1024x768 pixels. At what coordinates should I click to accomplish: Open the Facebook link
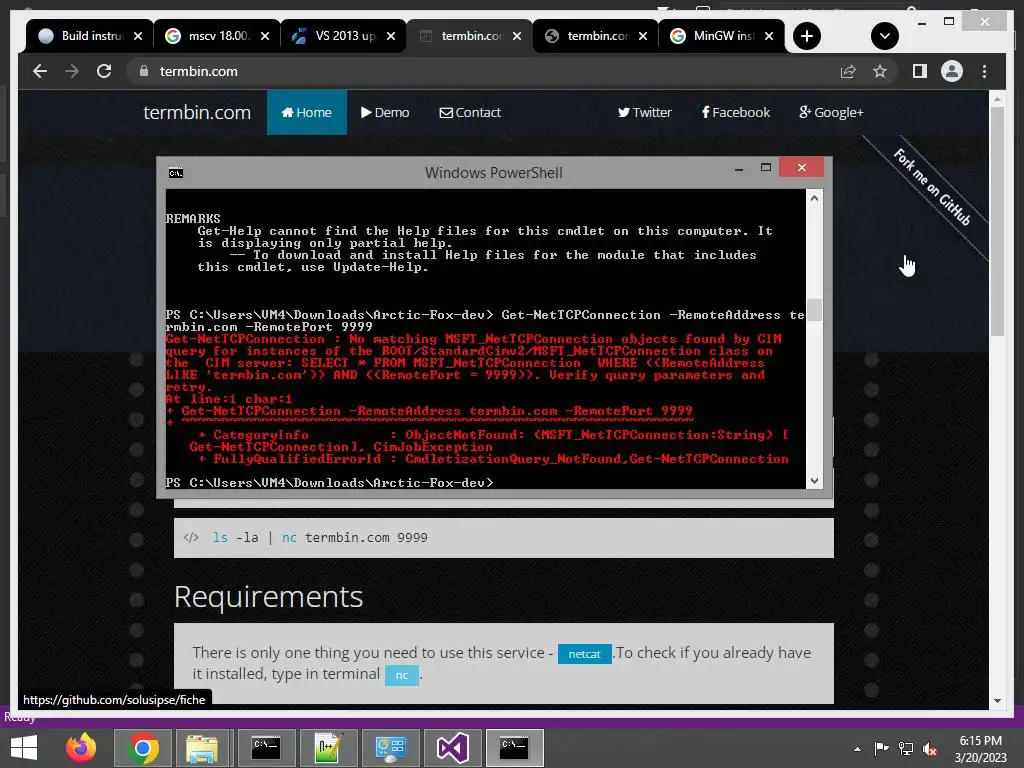point(735,112)
